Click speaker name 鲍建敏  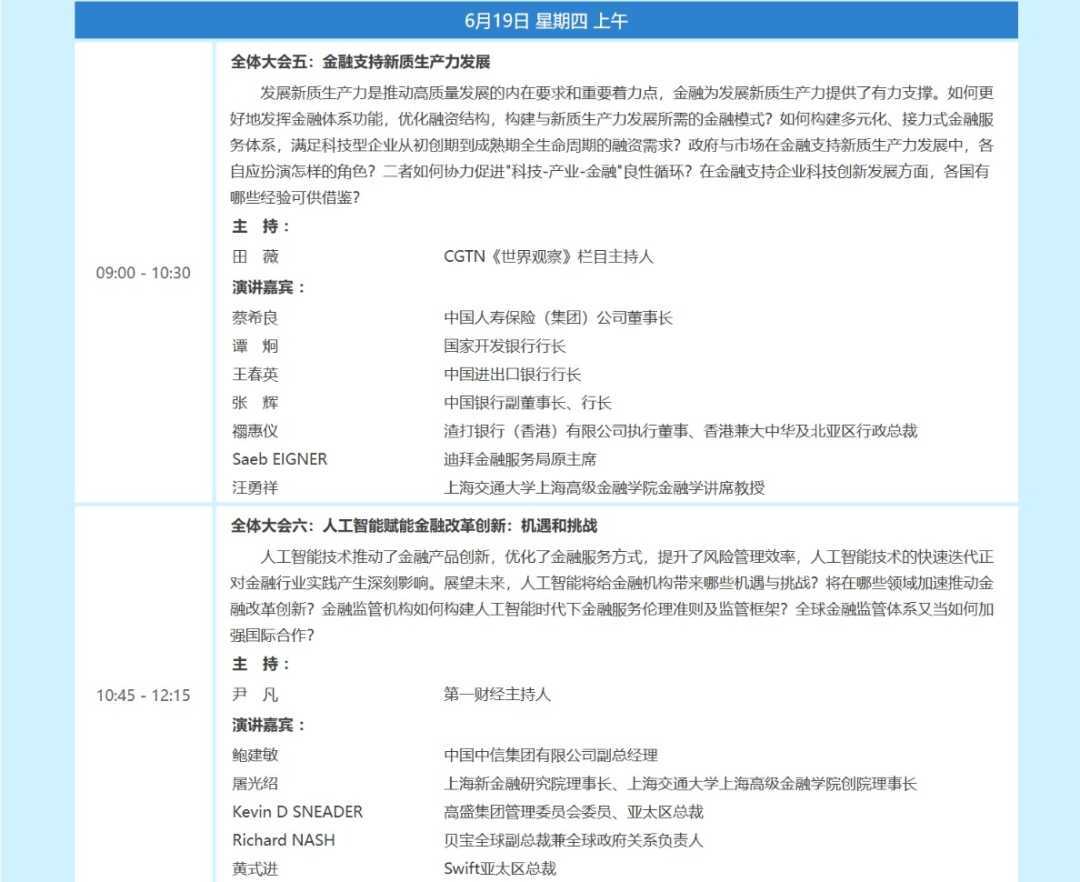coord(255,755)
